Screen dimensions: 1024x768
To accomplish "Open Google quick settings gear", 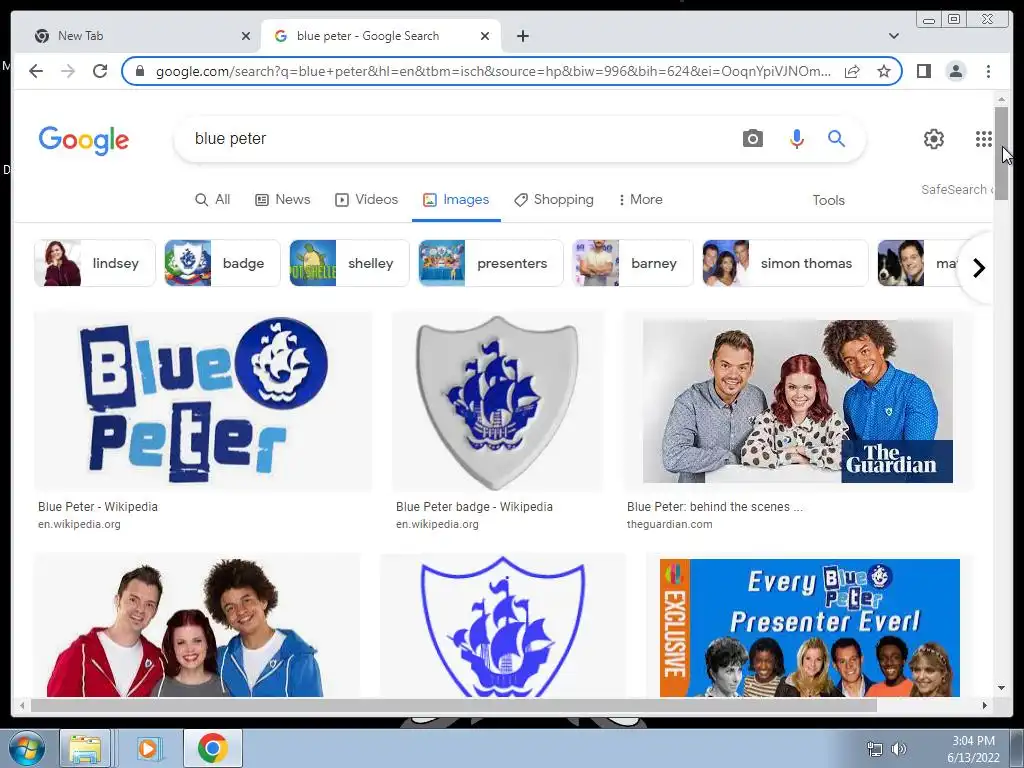I will [934, 138].
